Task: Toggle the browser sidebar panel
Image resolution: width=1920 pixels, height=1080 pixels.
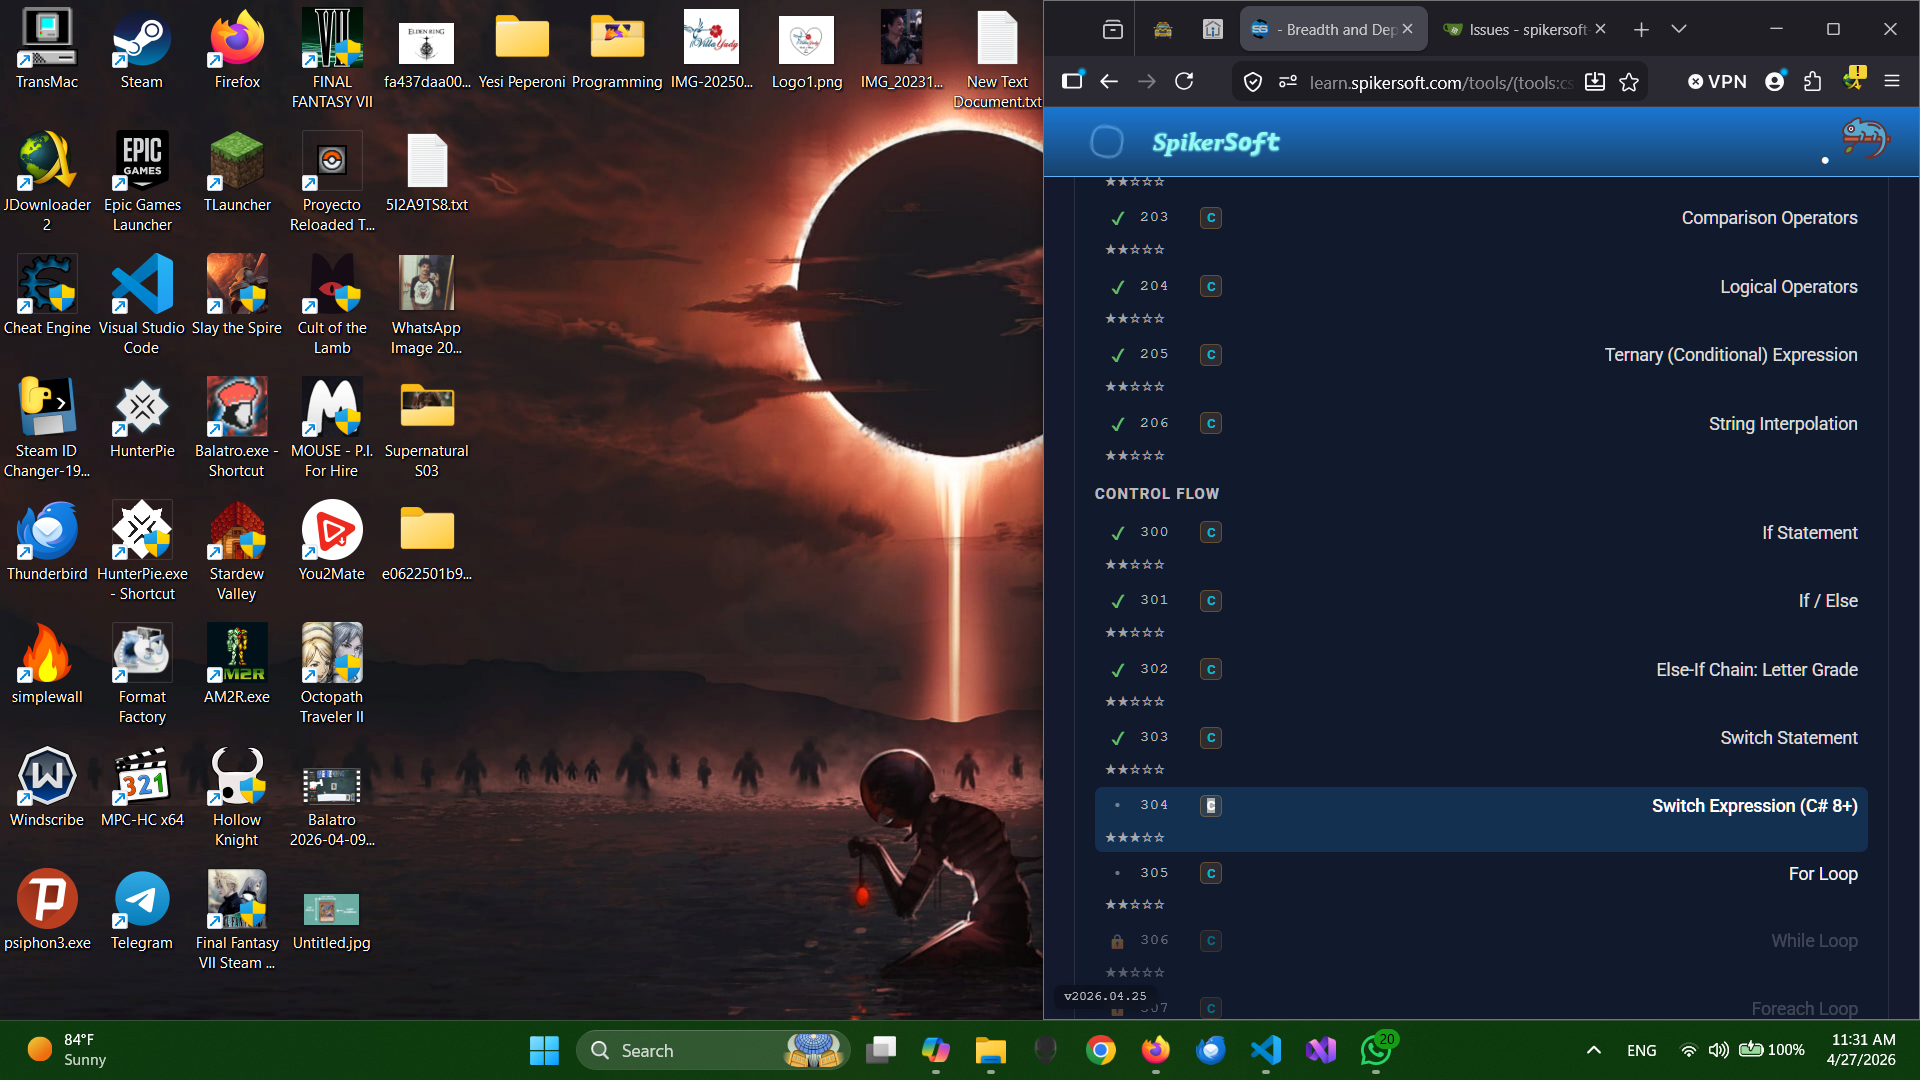Action: (1072, 82)
